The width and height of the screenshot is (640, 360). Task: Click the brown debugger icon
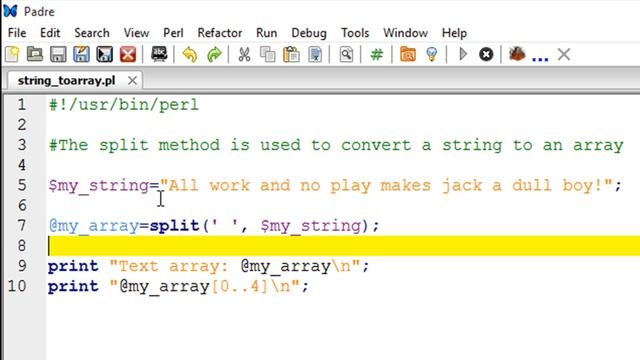click(517, 54)
